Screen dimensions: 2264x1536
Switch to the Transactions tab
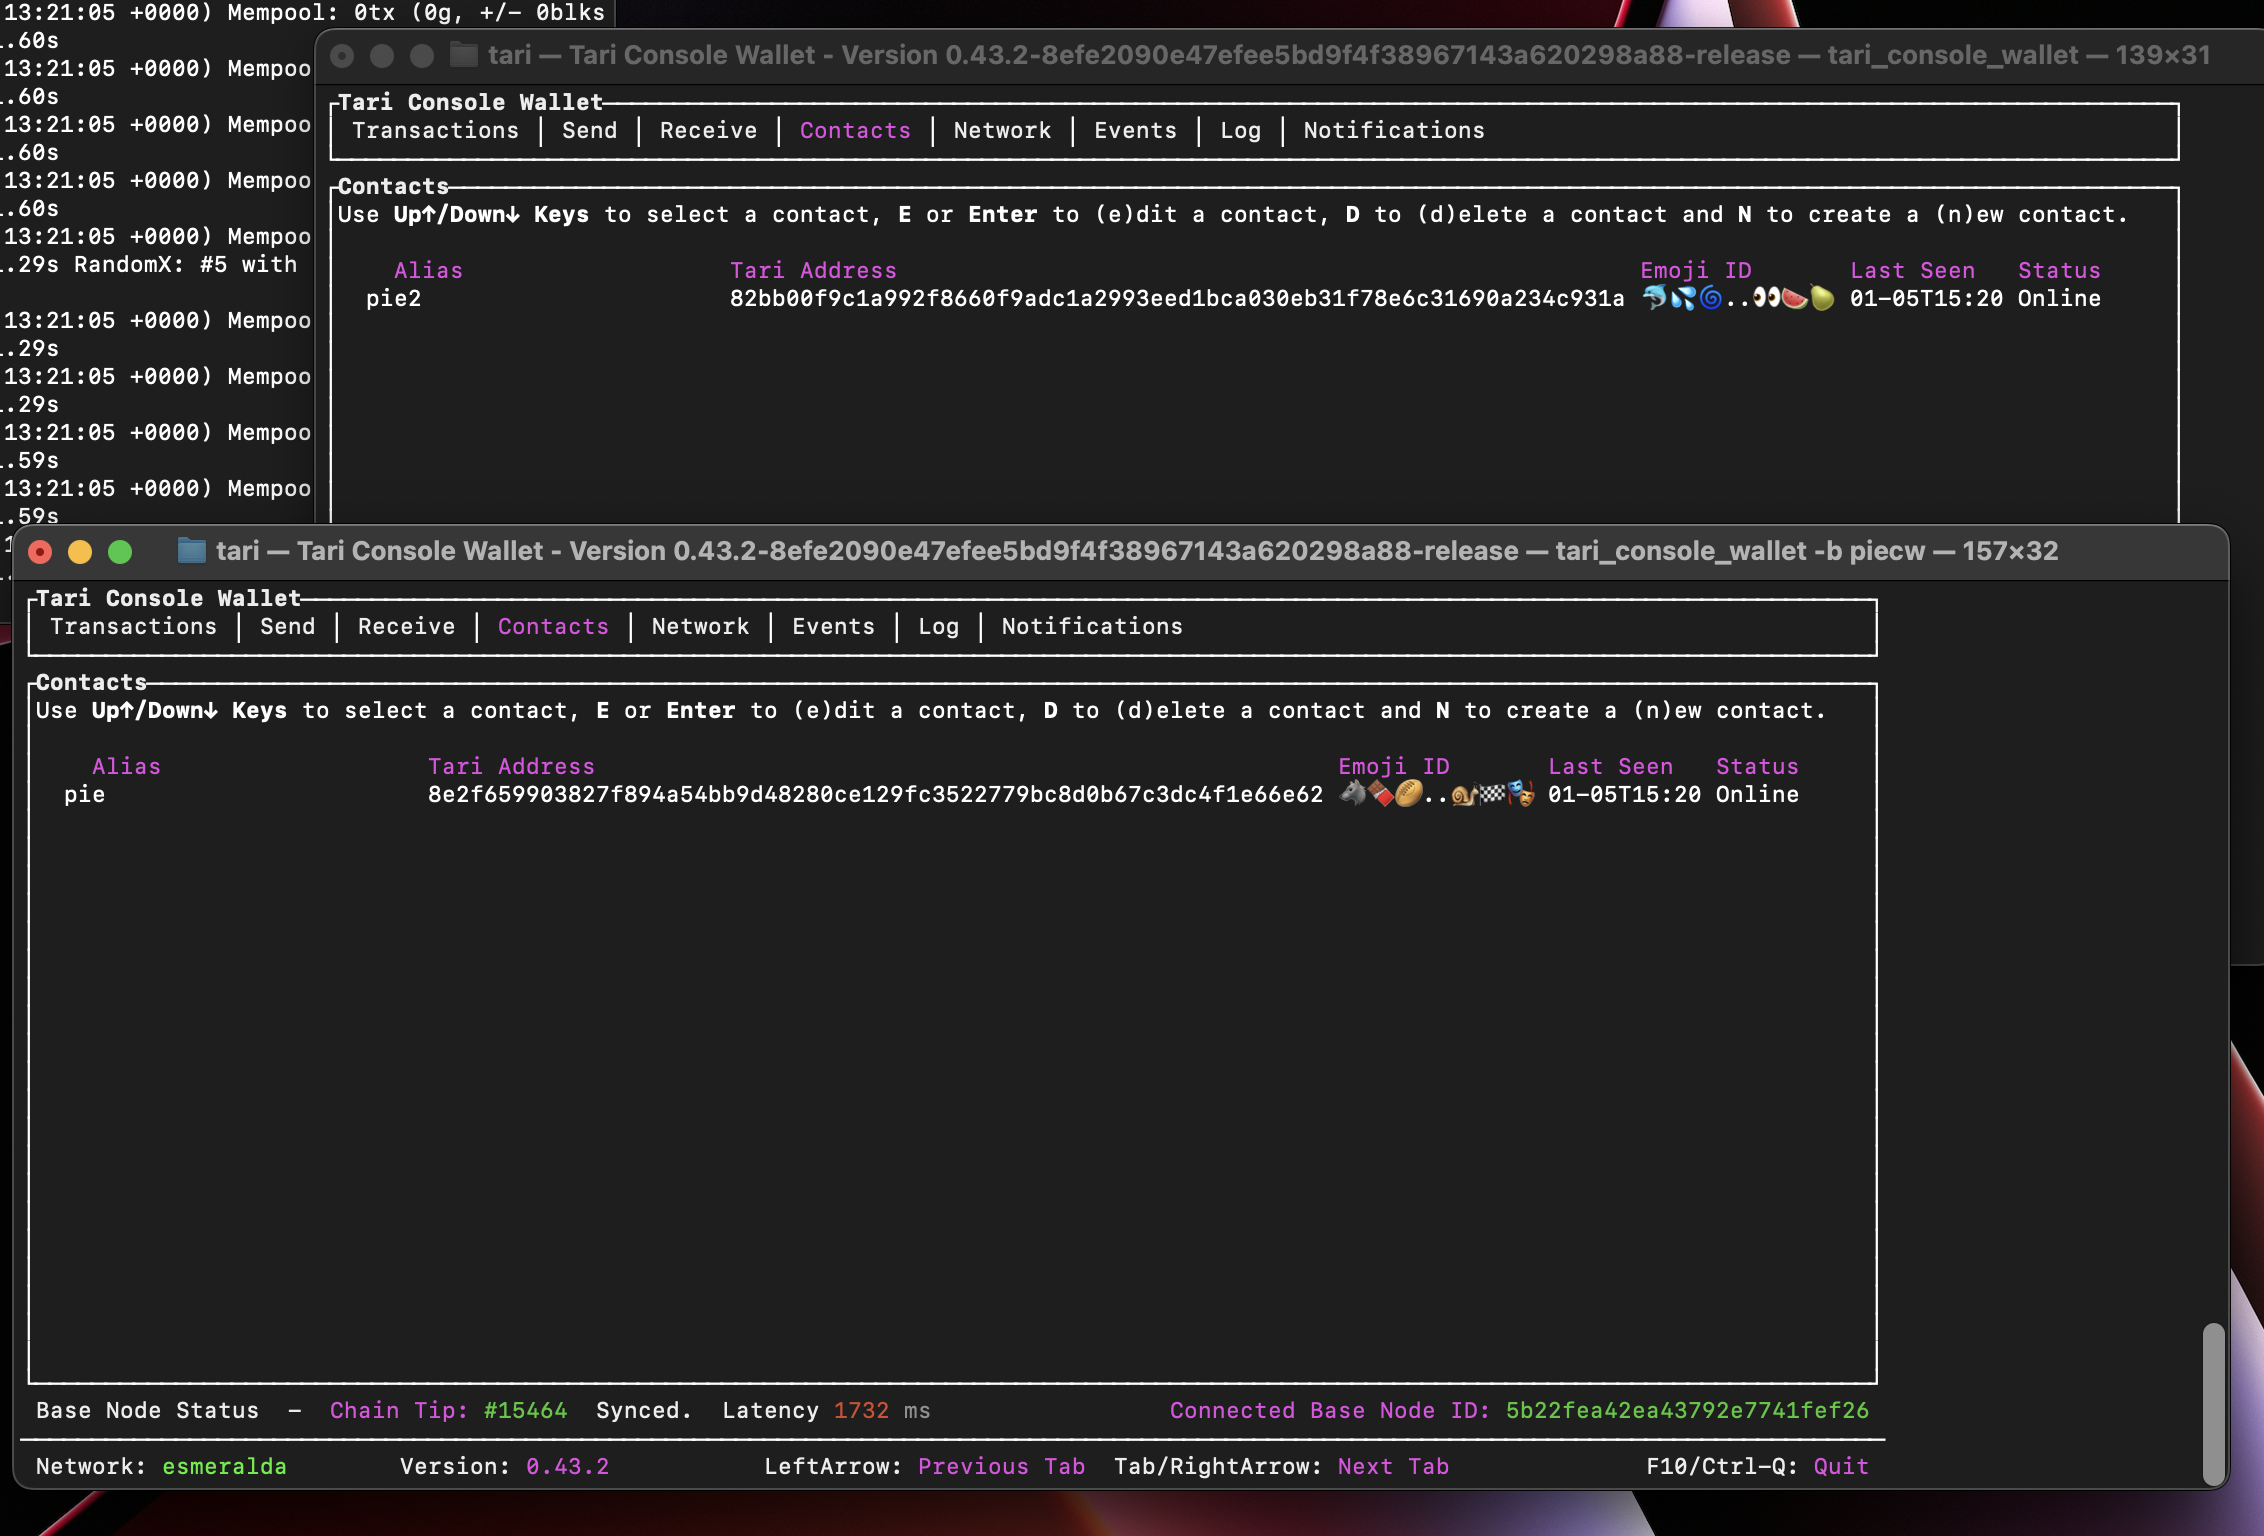point(135,627)
